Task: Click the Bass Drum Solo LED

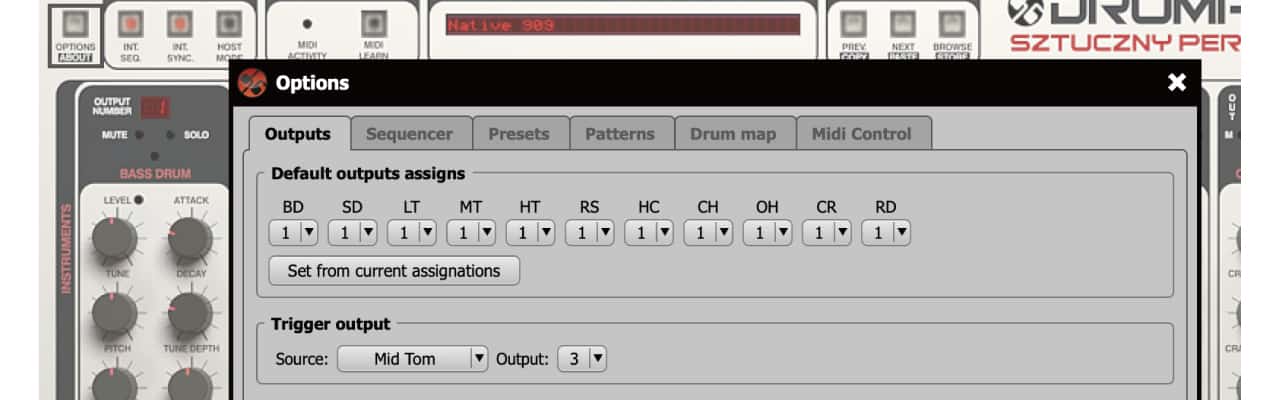Action: (171, 134)
